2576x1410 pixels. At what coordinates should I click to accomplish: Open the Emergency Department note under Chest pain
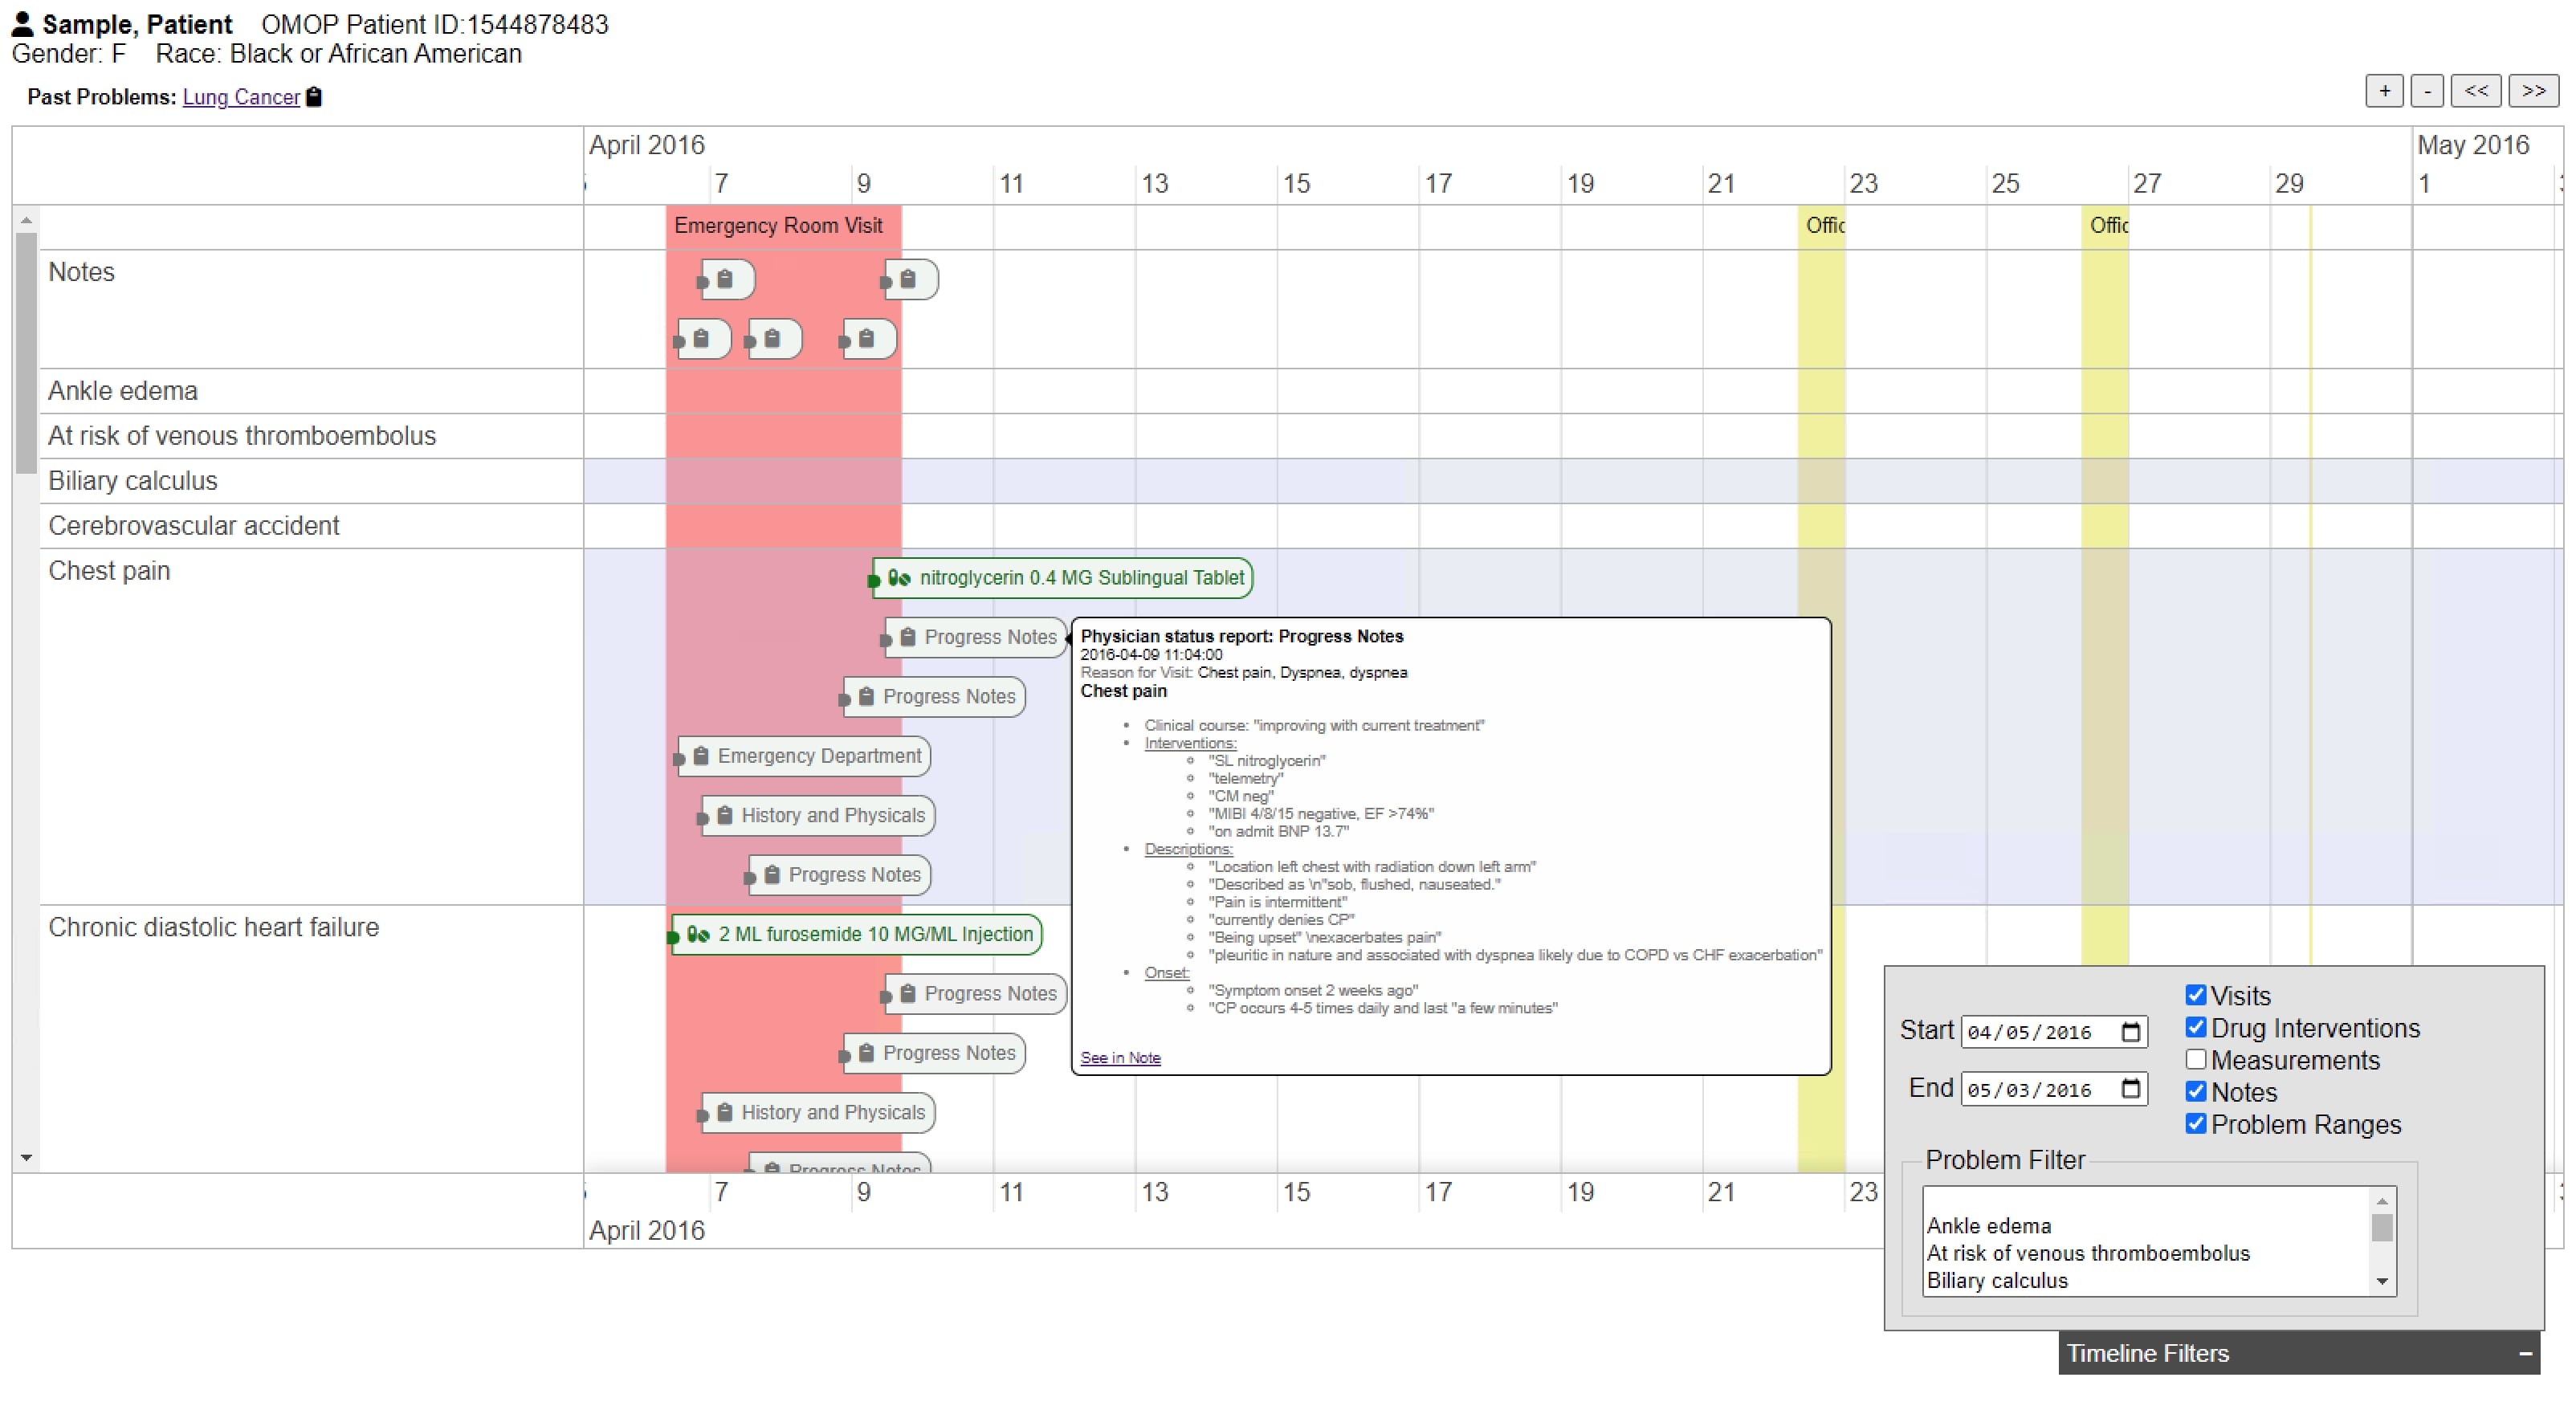(x=805, y=756)
